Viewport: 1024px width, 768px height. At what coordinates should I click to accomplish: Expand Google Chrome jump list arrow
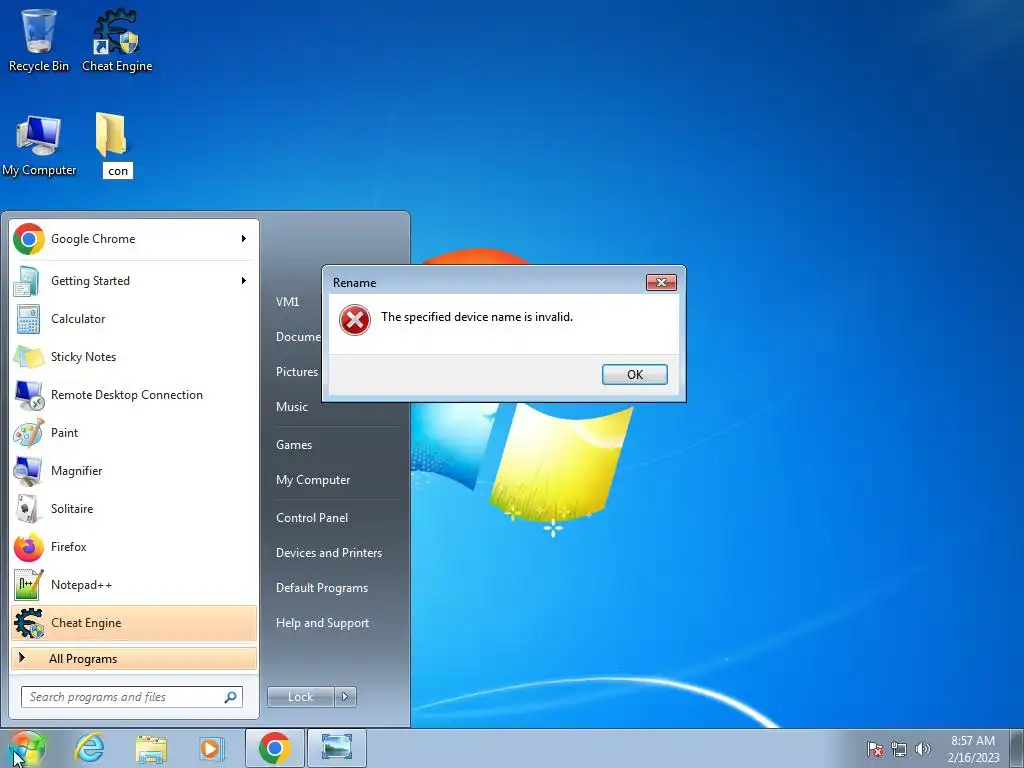click(244, 239)
